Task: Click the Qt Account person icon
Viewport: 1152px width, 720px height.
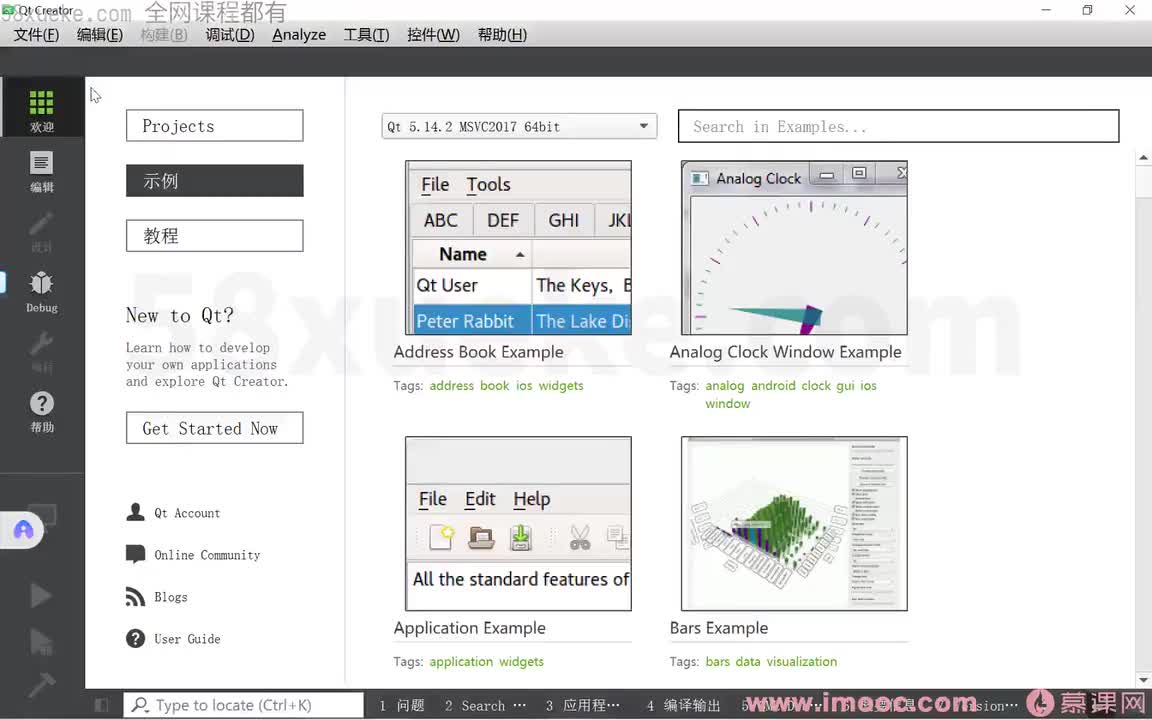Action: pos(135,512)
